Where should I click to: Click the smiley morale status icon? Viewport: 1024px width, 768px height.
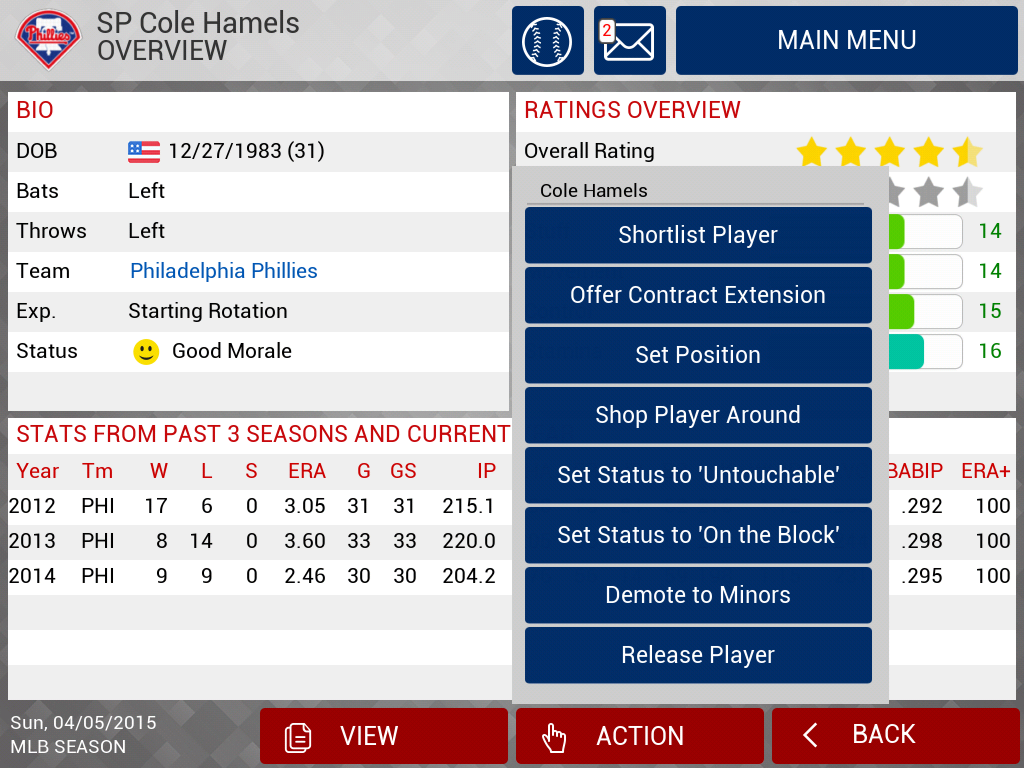(x=146, y=352)
